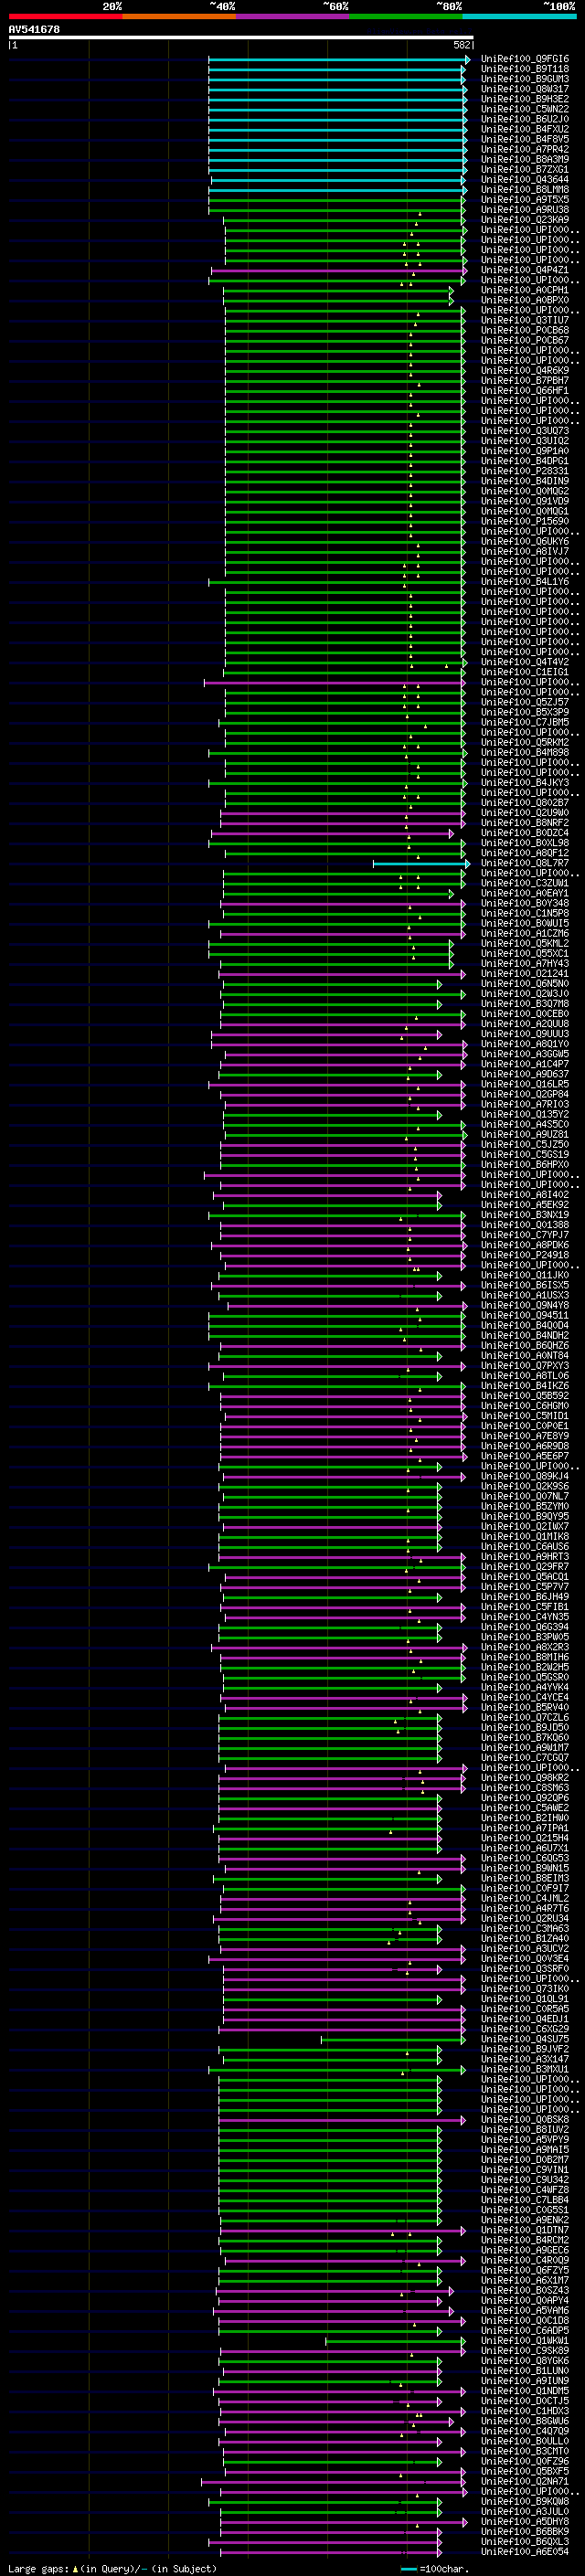Viewport: 585px width, 2576px height.
Task: Click the cyan alignment bar for UniRef100_B4FXU2
Action: (x=338, y=130)
